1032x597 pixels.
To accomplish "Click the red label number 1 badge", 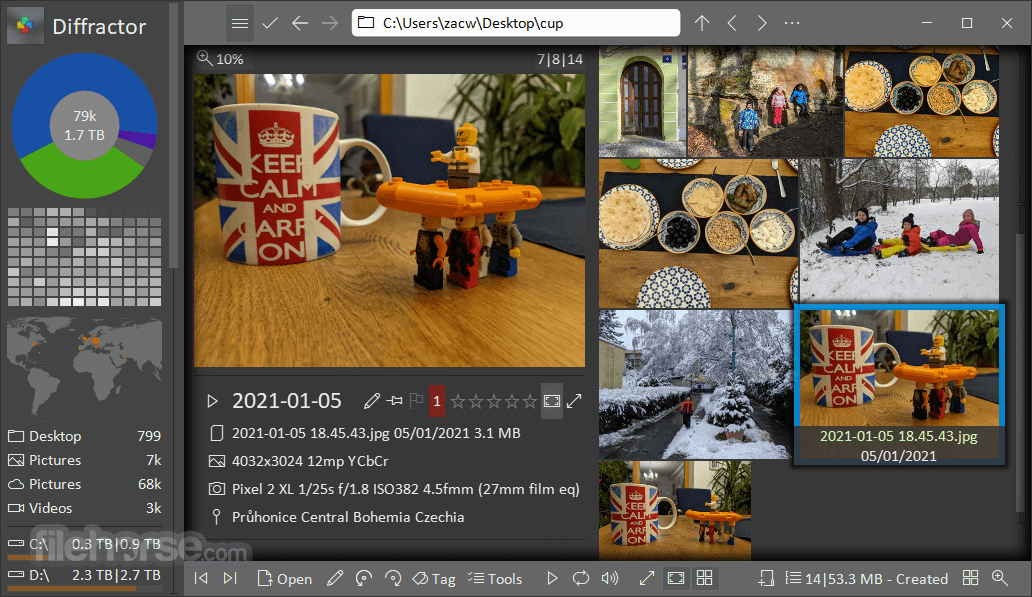I will coord(436,401).
